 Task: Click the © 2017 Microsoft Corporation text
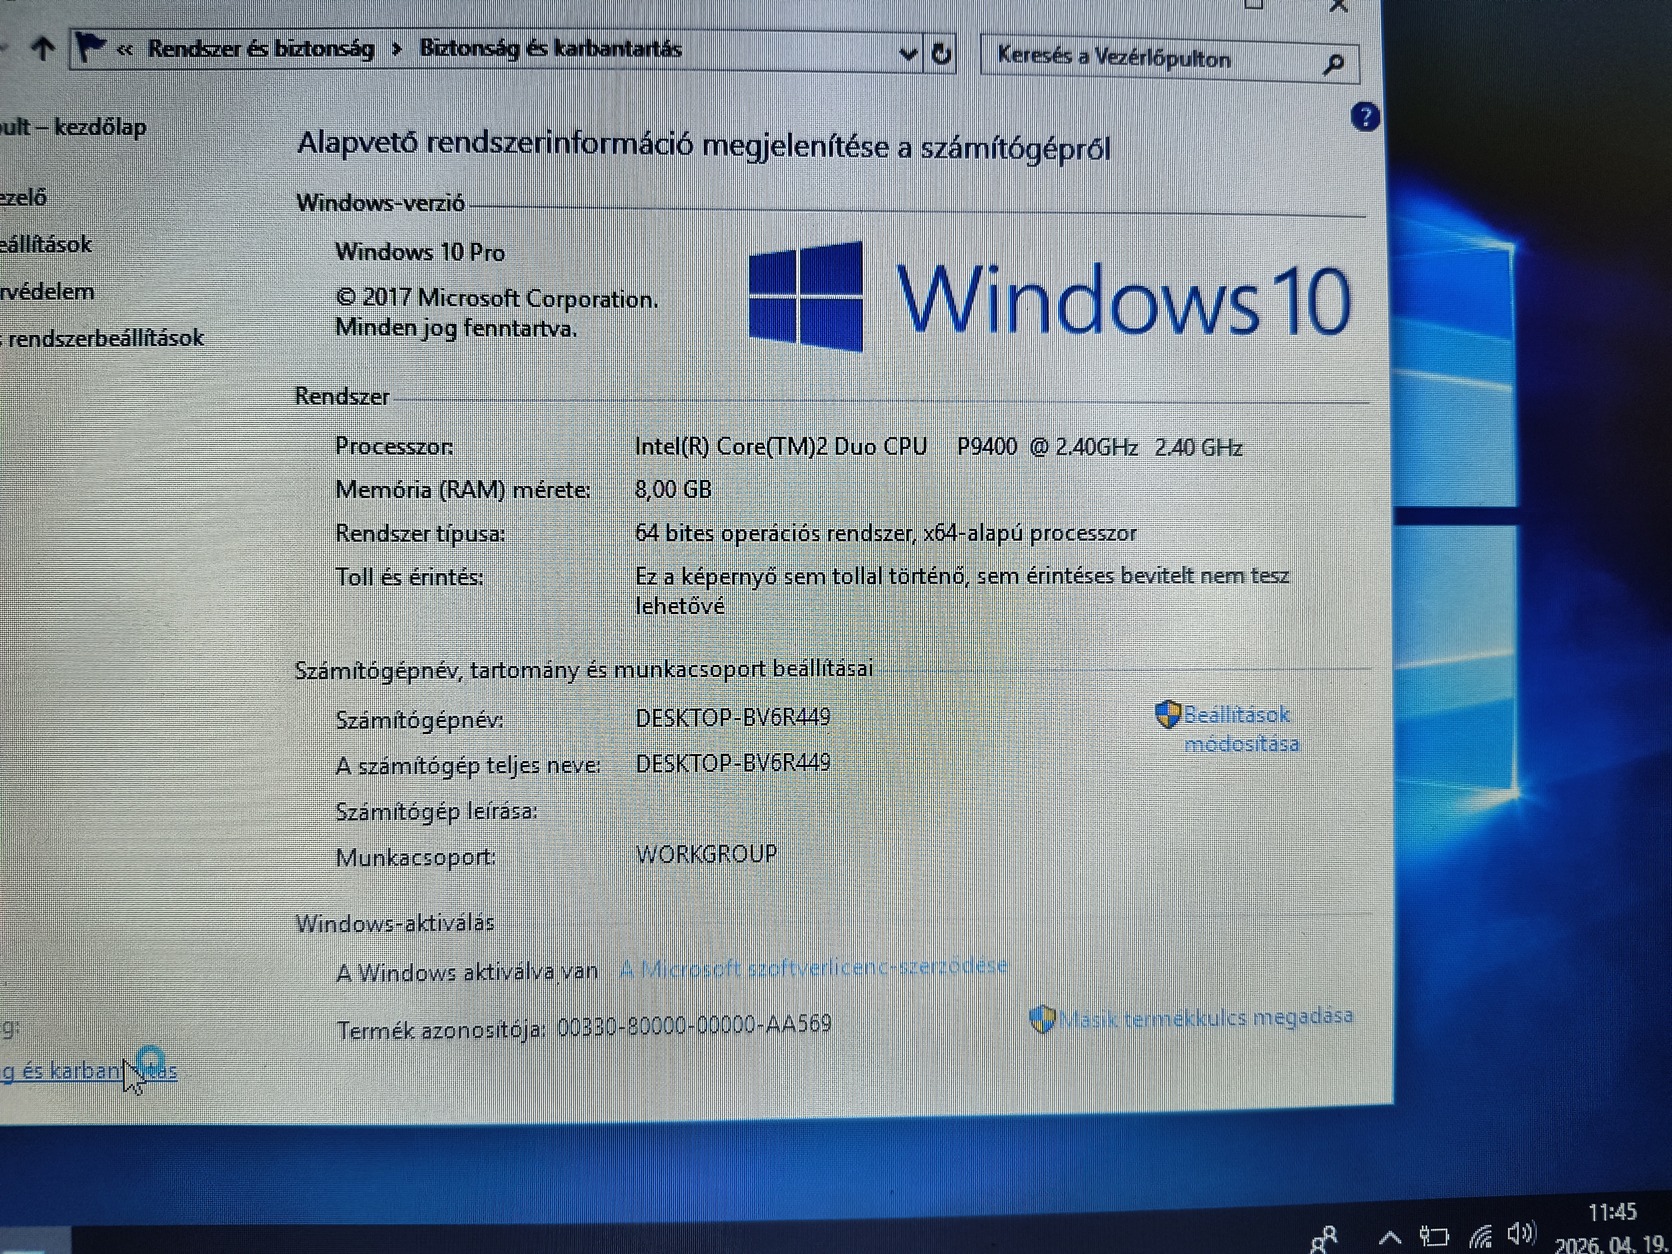point(497,298)
